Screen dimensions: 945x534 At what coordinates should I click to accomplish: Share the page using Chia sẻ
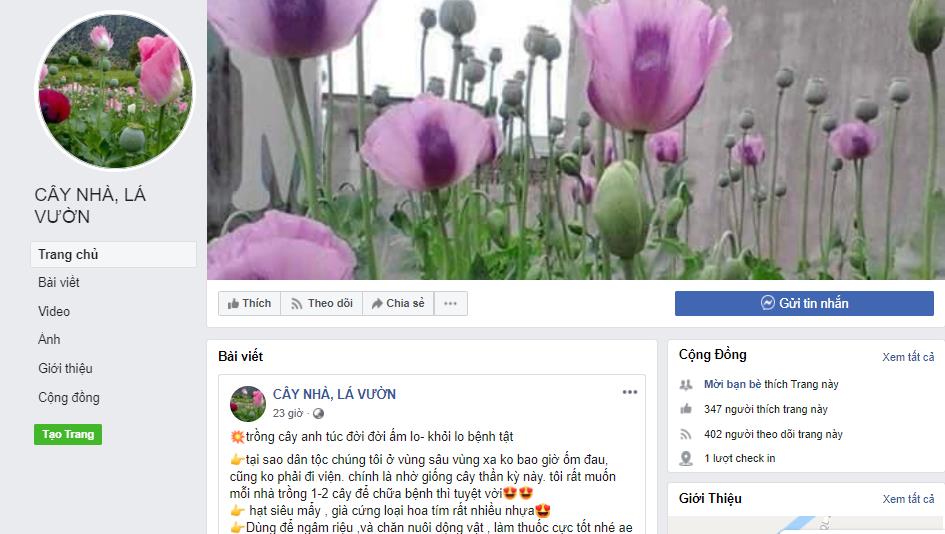[x=398, y=303]
